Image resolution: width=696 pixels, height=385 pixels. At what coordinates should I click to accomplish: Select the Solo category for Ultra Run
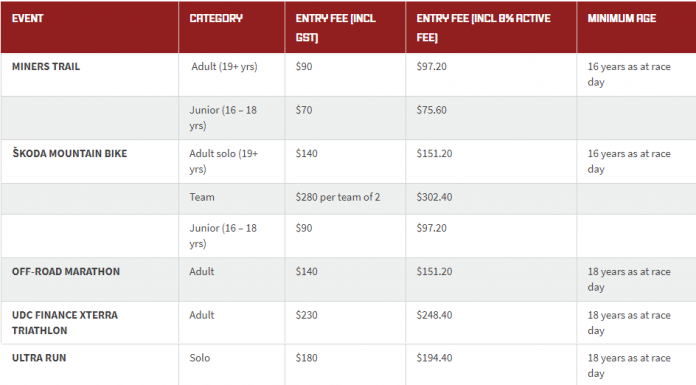point(200,358)
